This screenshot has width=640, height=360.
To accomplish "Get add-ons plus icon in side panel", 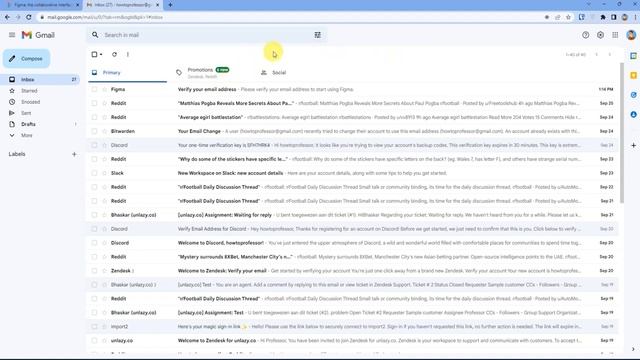I will pos(633,145).
